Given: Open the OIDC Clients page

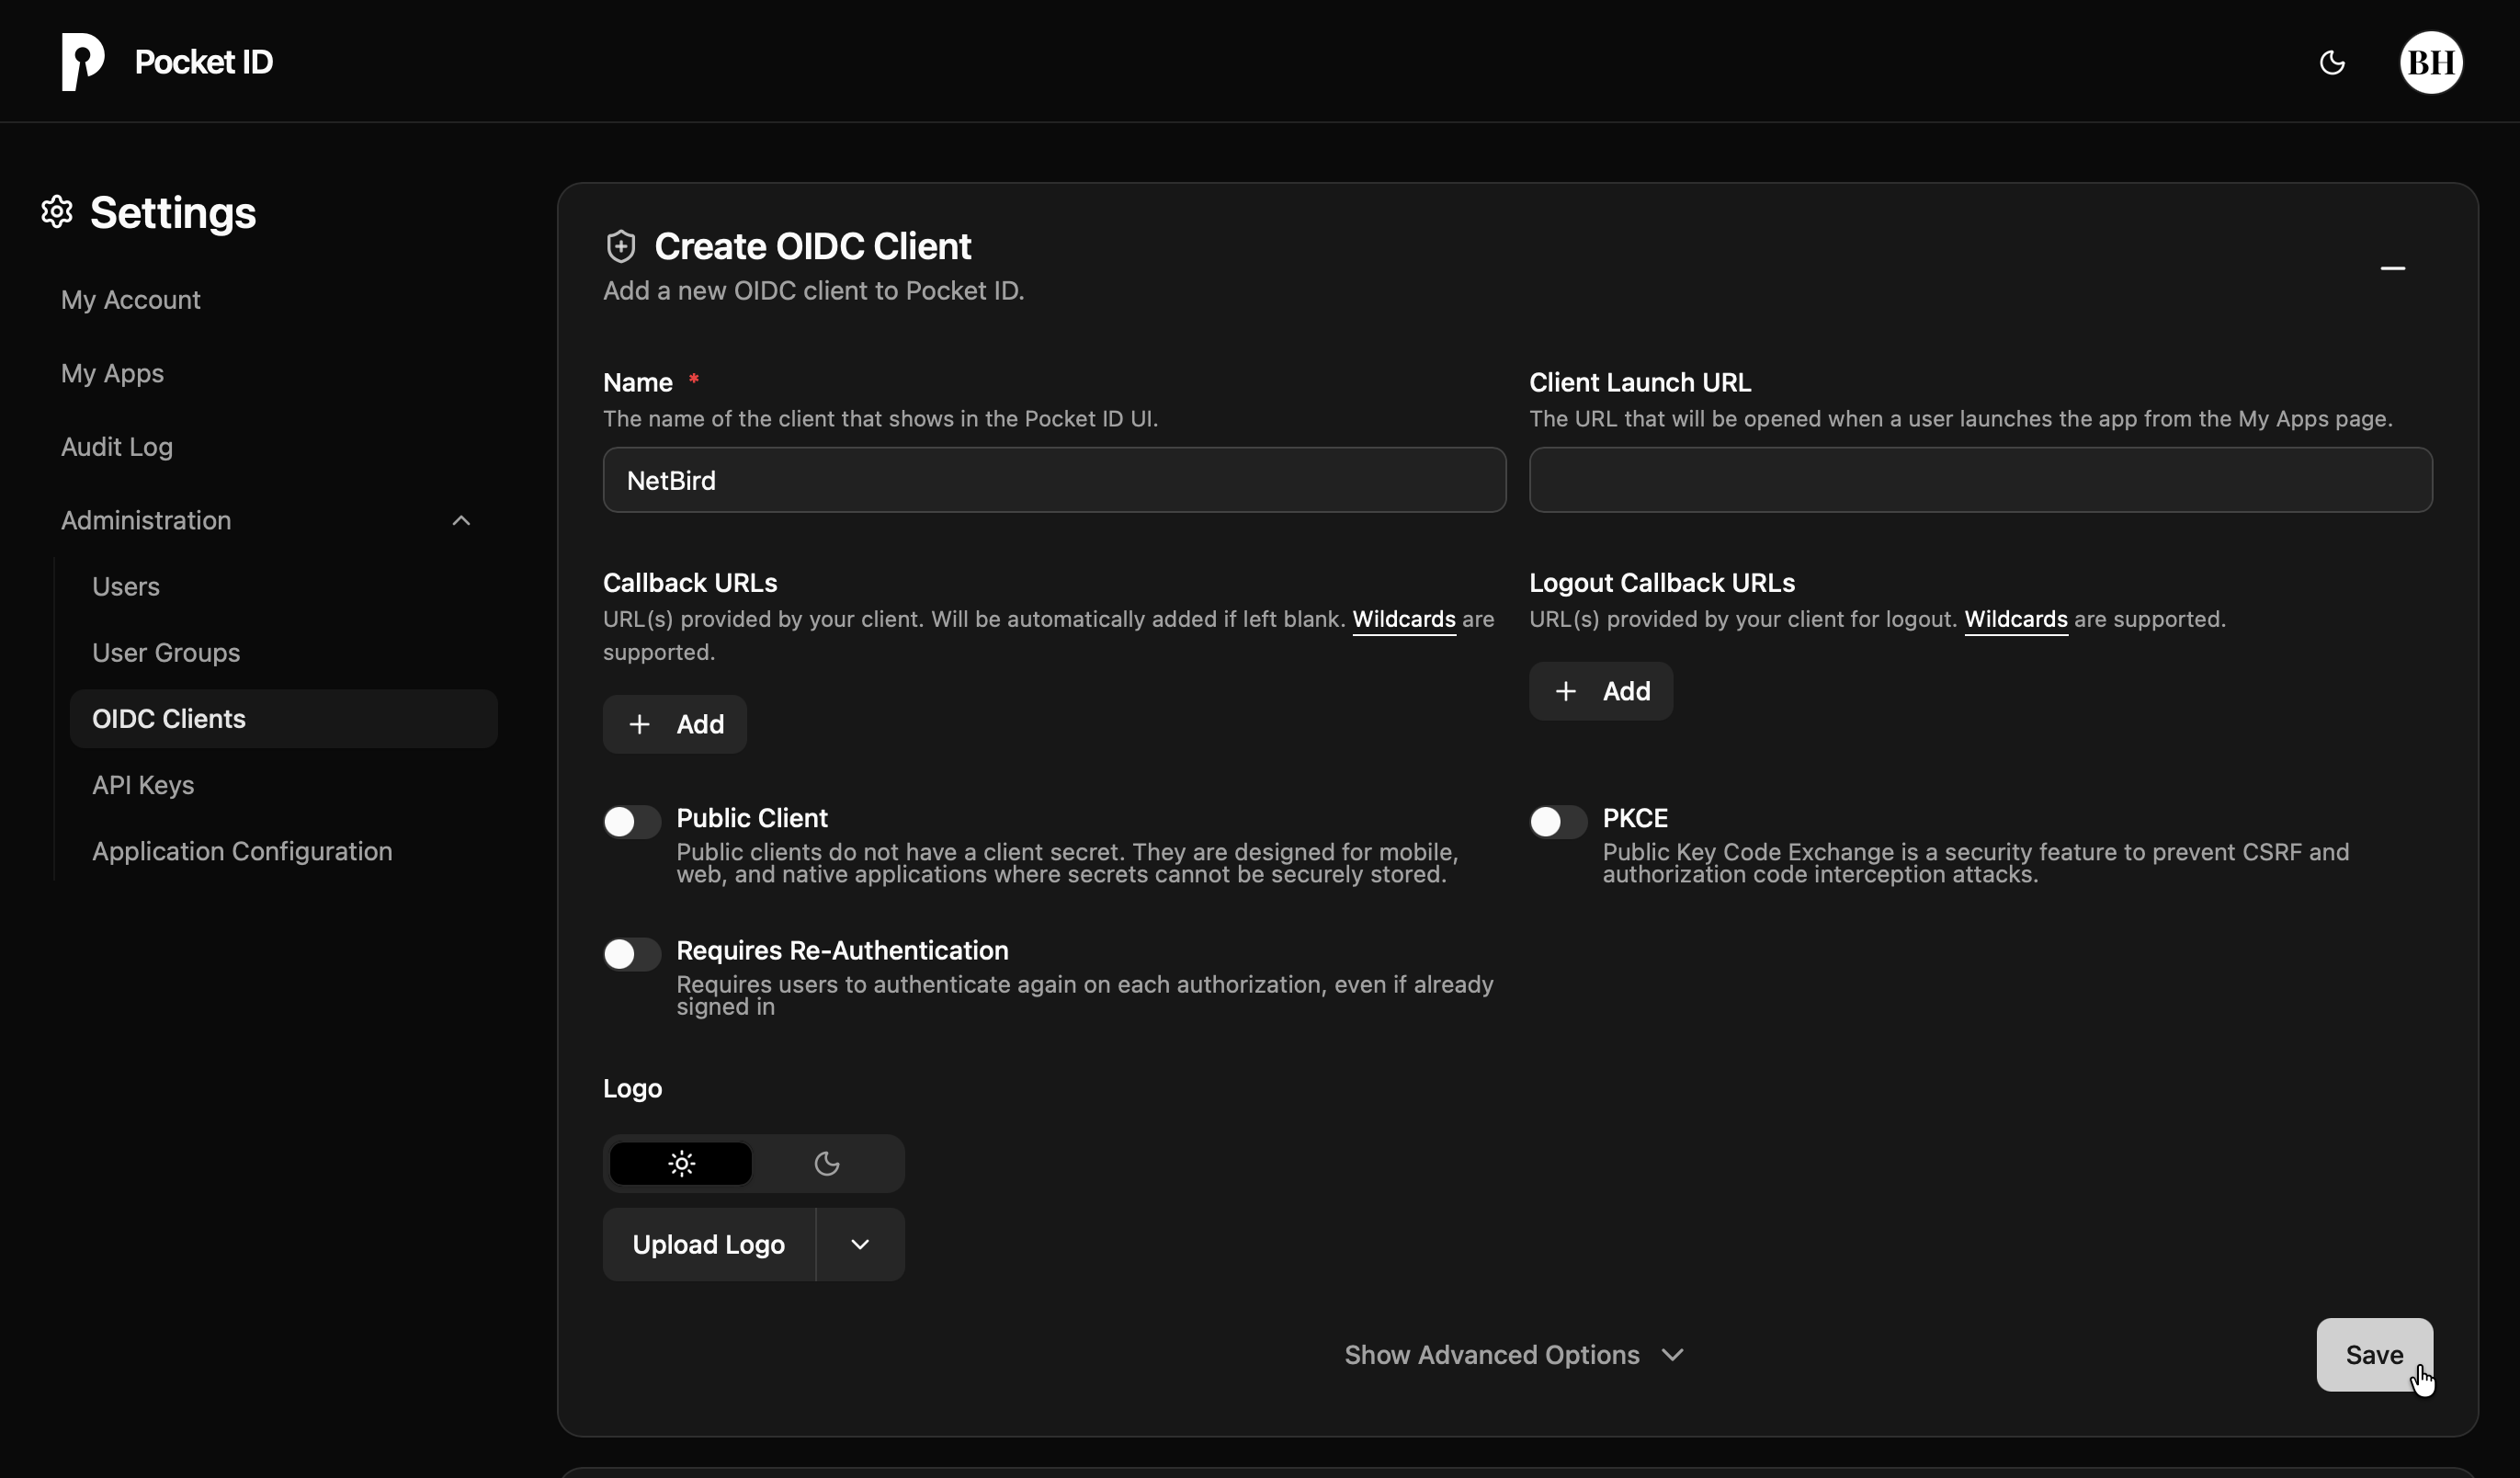Looking at the screenshot, I should 169,718.
